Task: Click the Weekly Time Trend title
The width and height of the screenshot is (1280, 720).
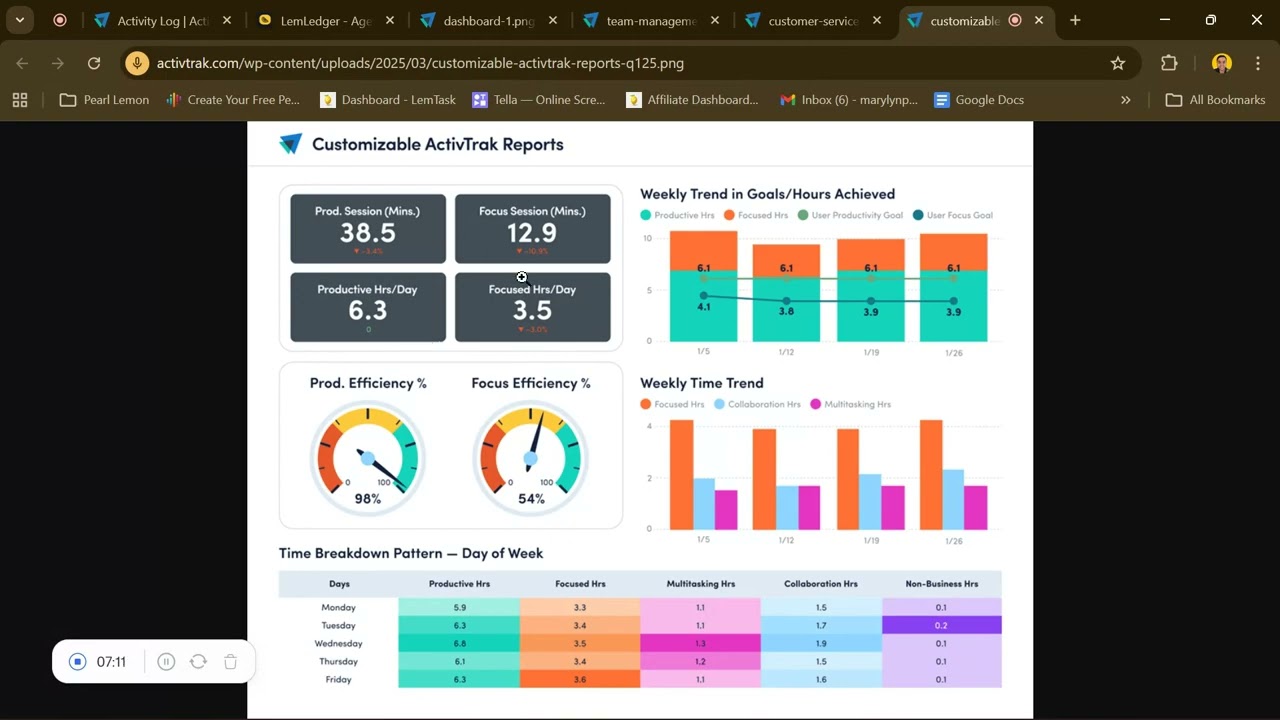Action: 702,383
